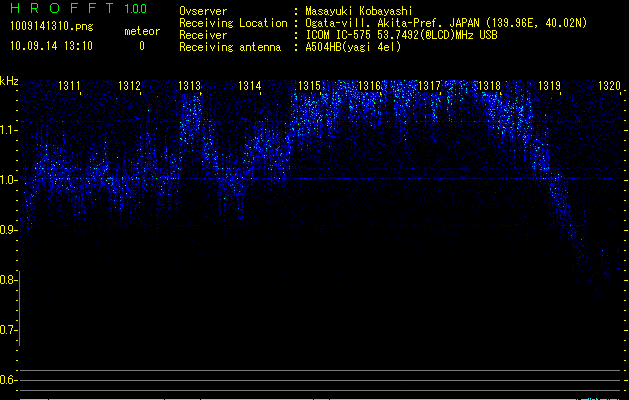Select the ICOM IC-575 53.7492 MHz receiver text
The height and width of the screenshot is (400, 629).
(401, 35)
